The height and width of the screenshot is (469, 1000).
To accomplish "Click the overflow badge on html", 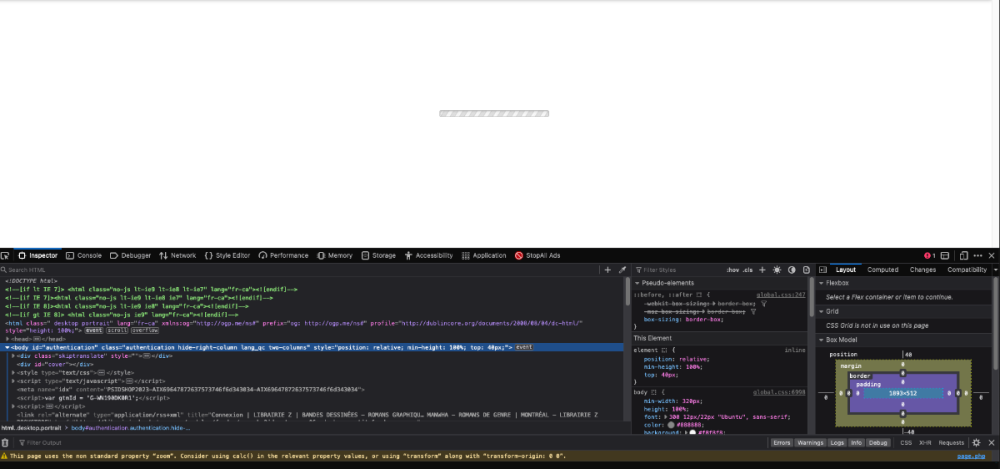I will point(144,331).
